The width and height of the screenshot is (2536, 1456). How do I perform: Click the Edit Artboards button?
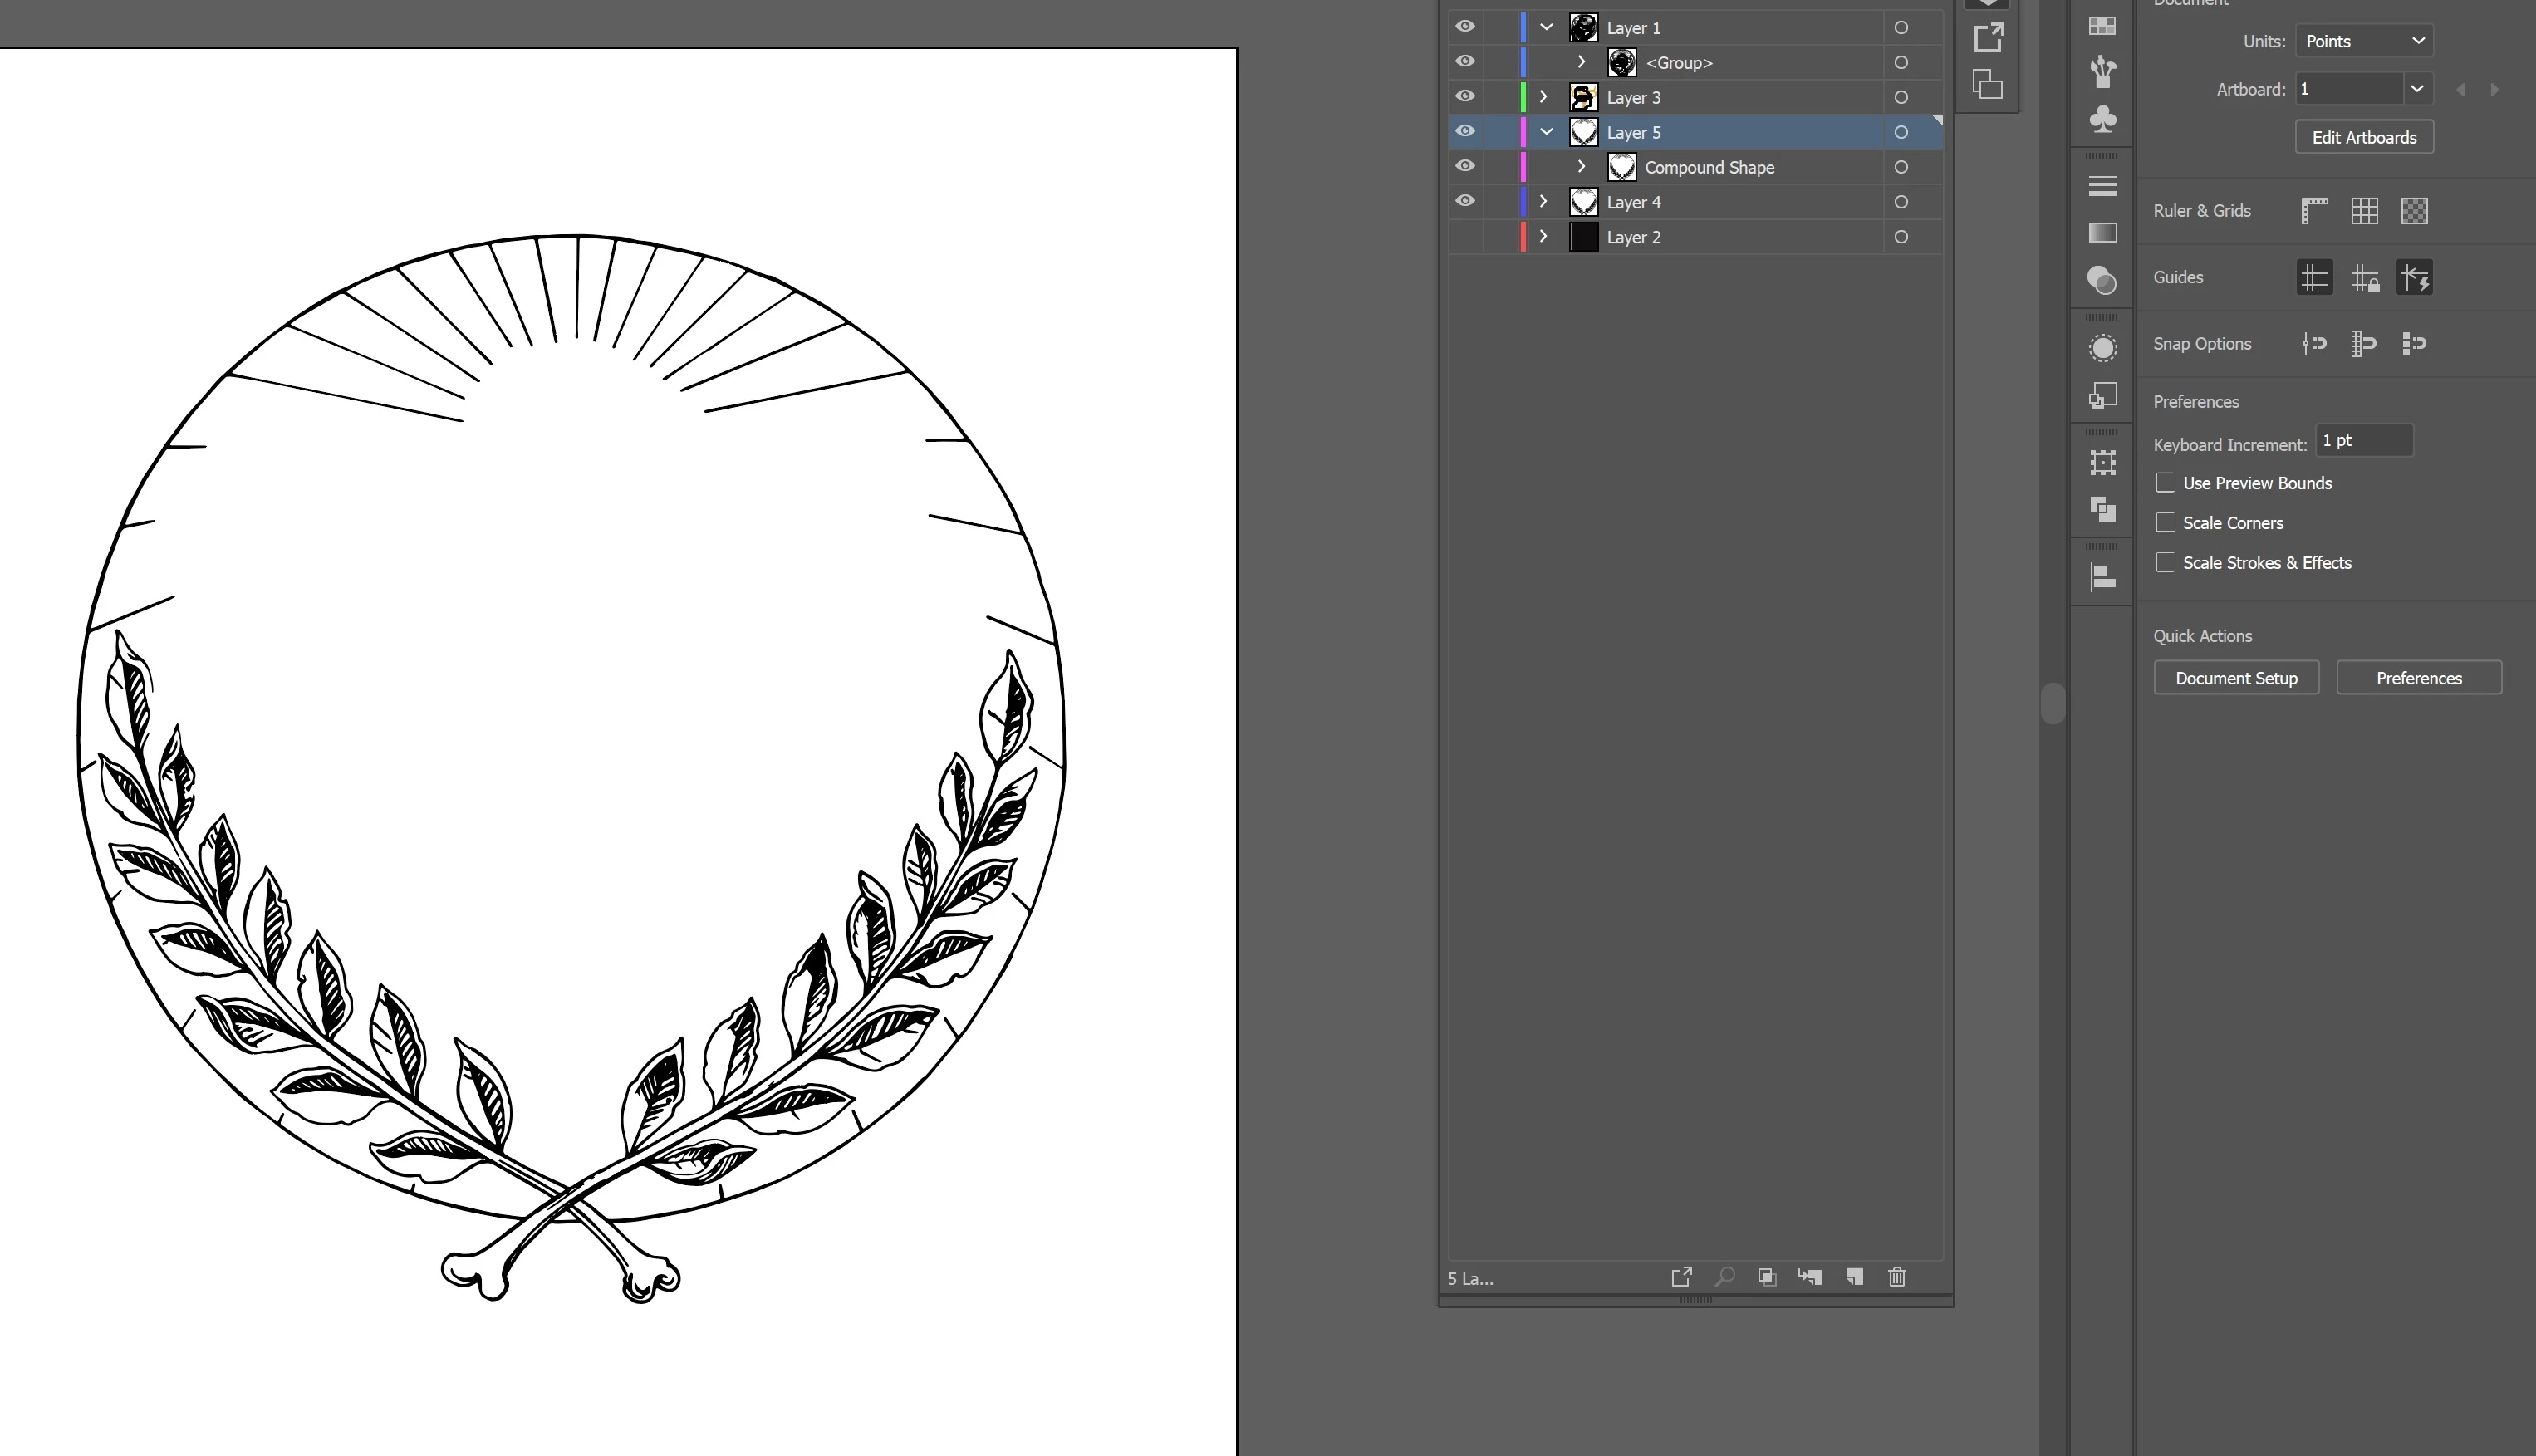coord(2364,137)
